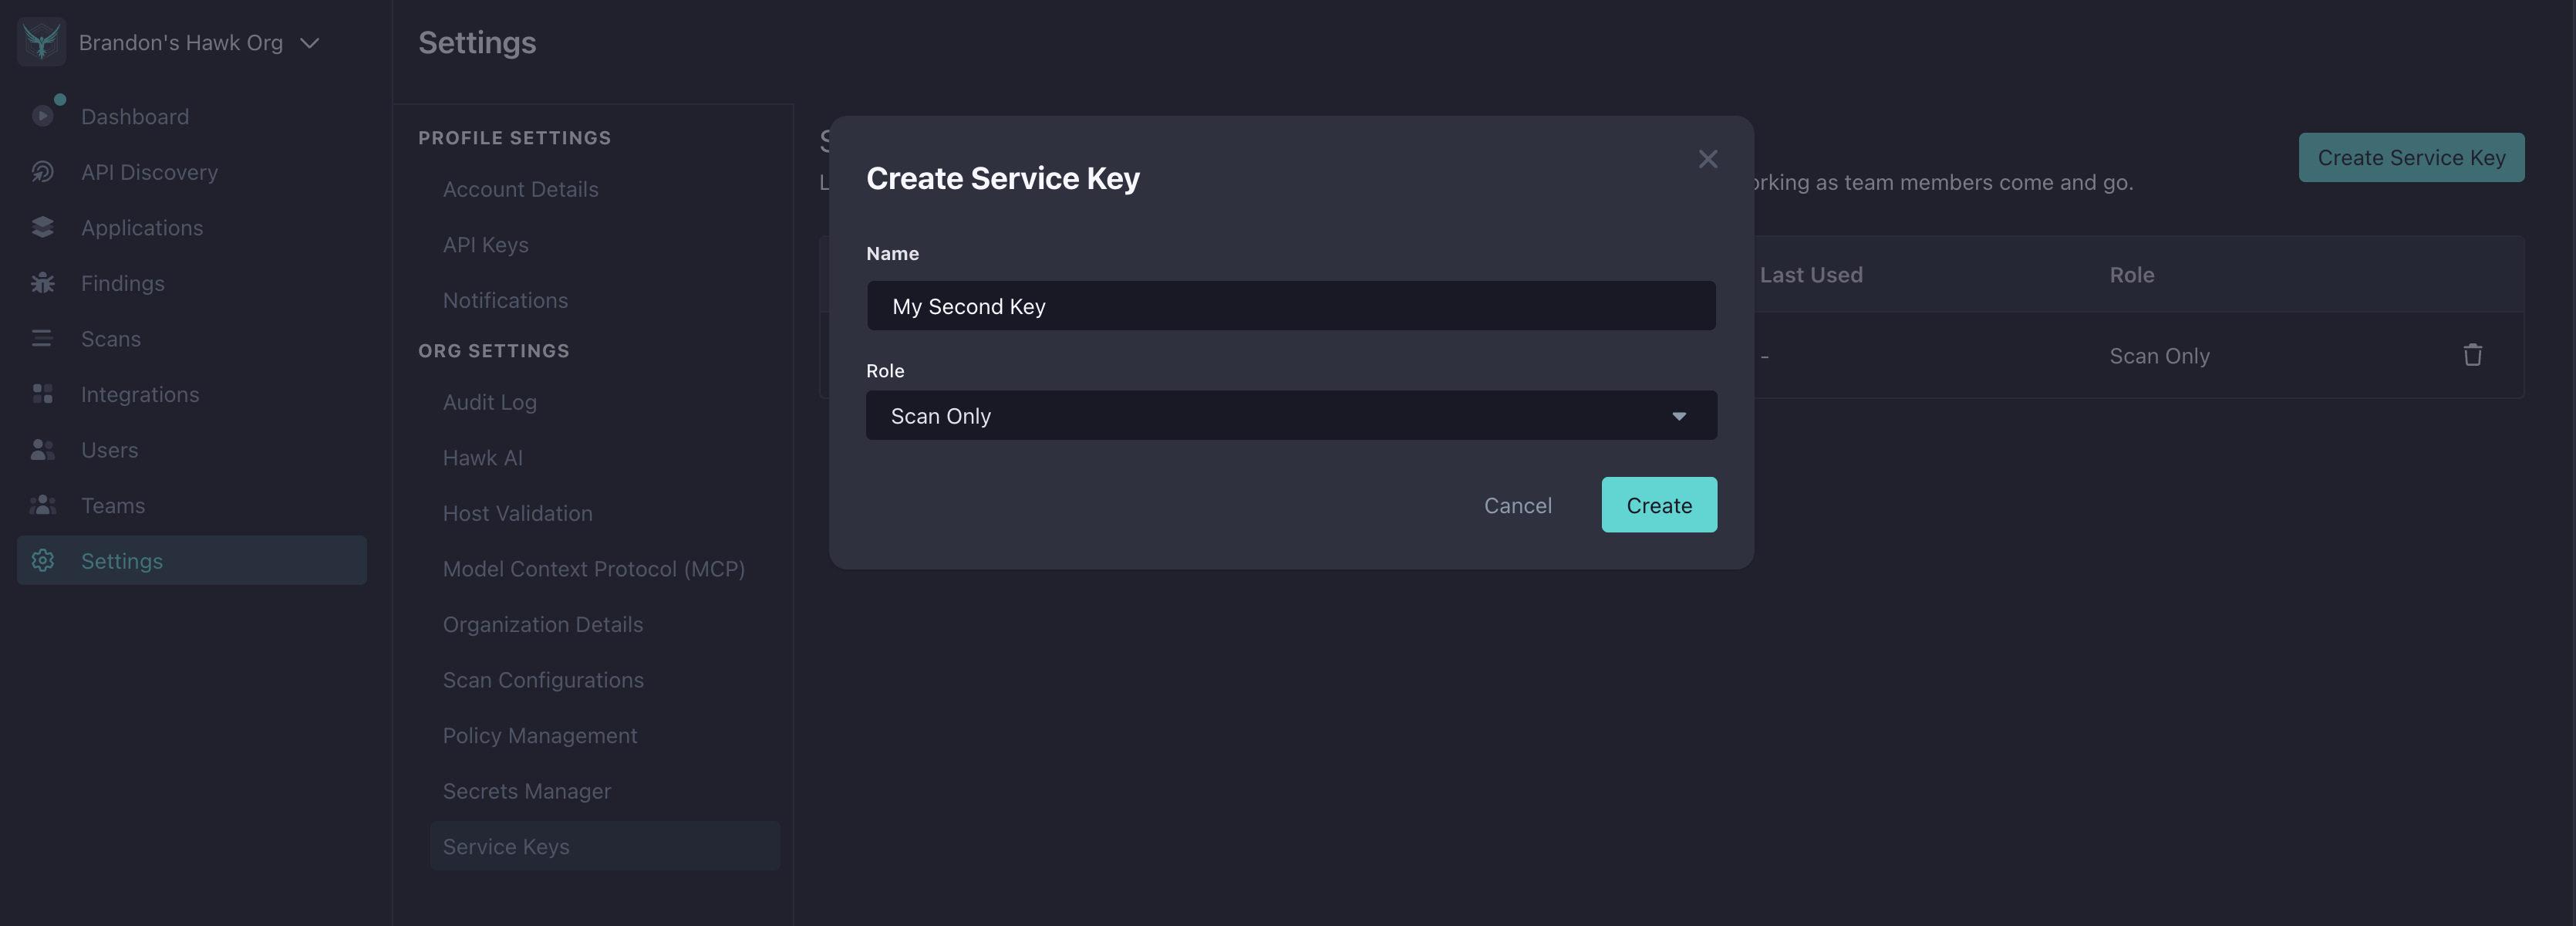Select the Scans list icon
2576x926 pixels.
pyautogui.click(x=42, y=338)
